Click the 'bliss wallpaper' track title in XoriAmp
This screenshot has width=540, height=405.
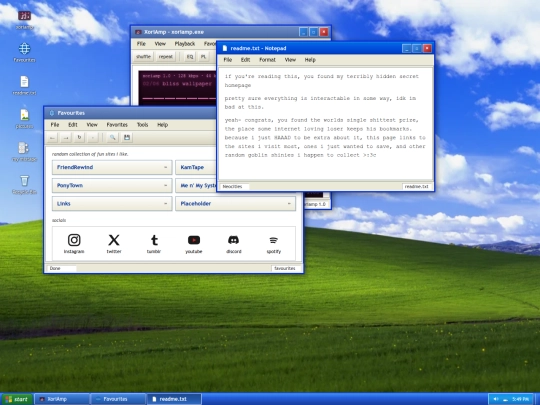[187, 84]
